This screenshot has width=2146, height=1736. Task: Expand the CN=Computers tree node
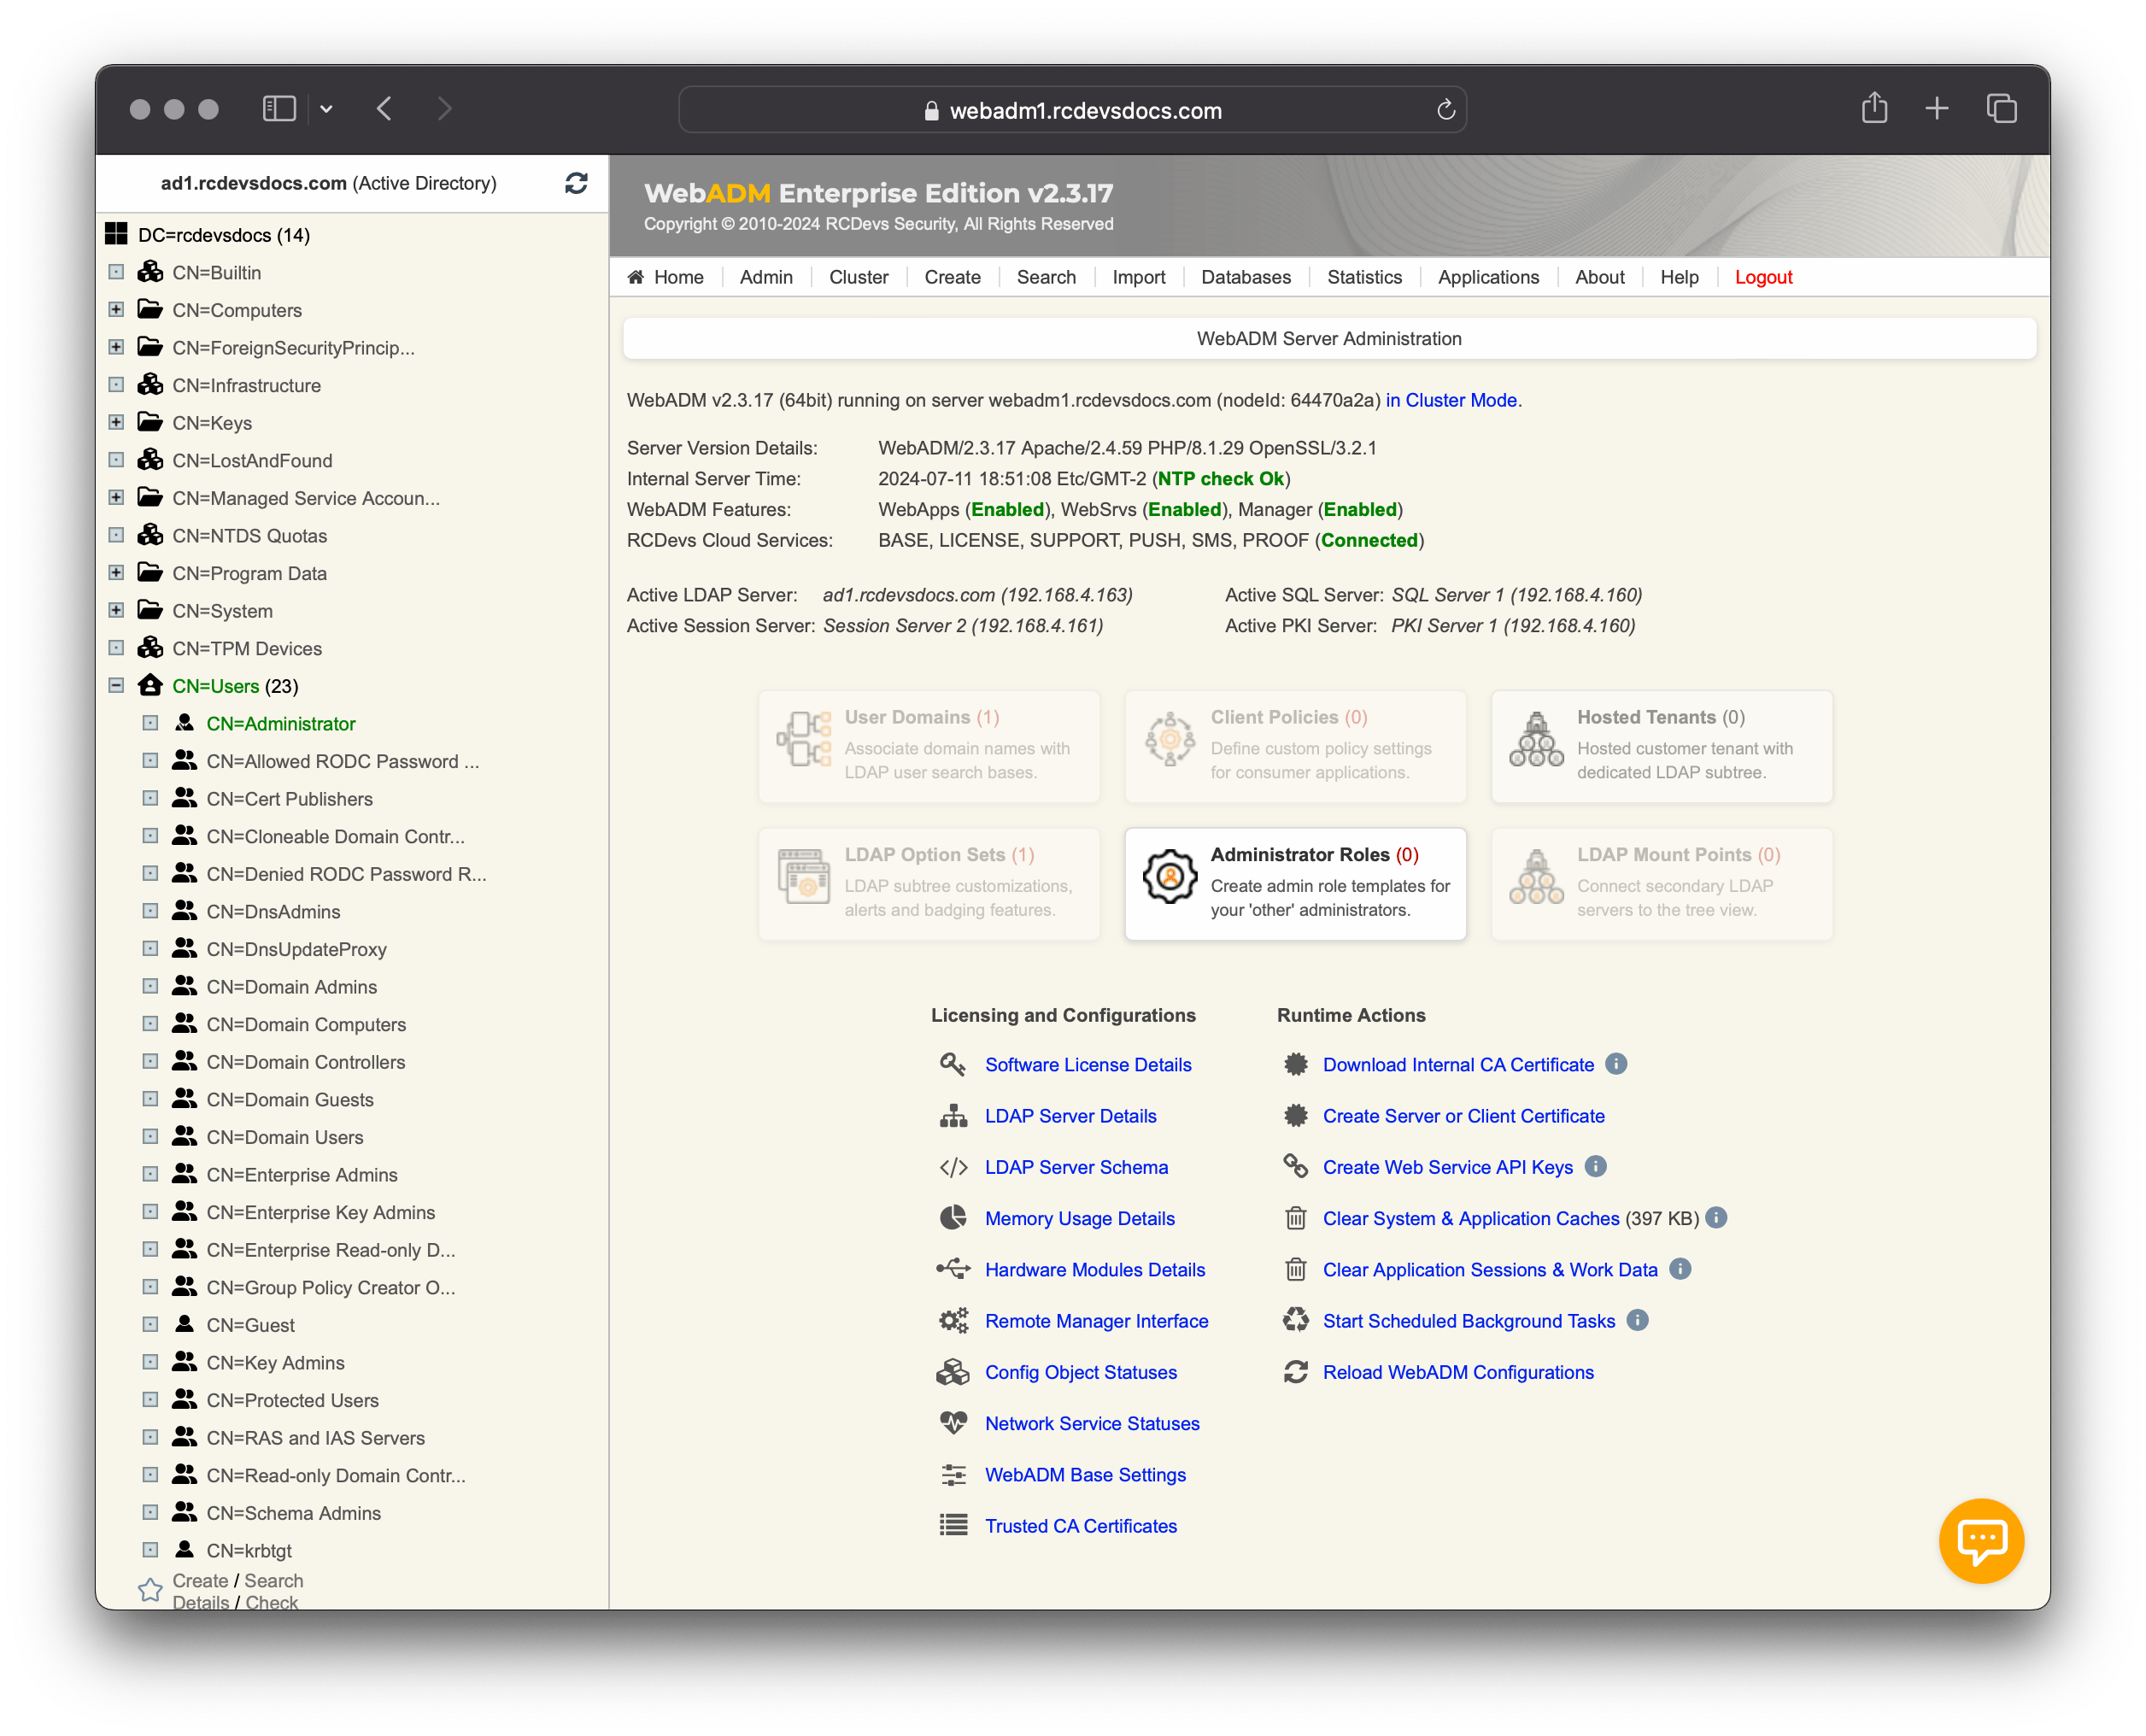[x=116, y=310]
